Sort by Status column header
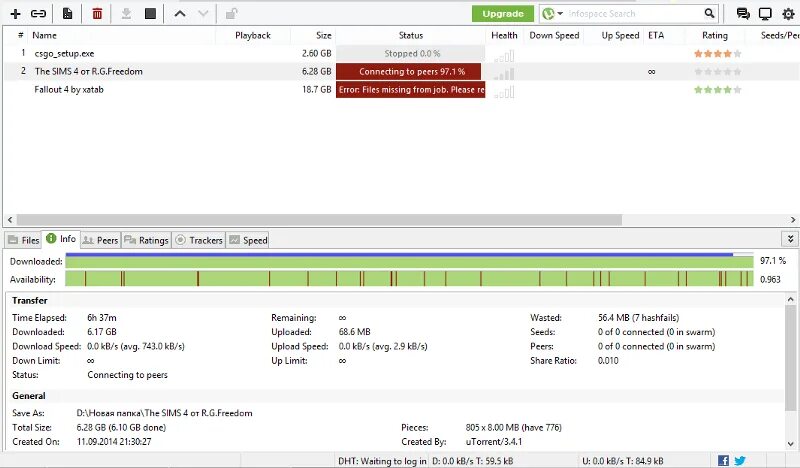Screen dimensions: 800x468 point(411,35)
